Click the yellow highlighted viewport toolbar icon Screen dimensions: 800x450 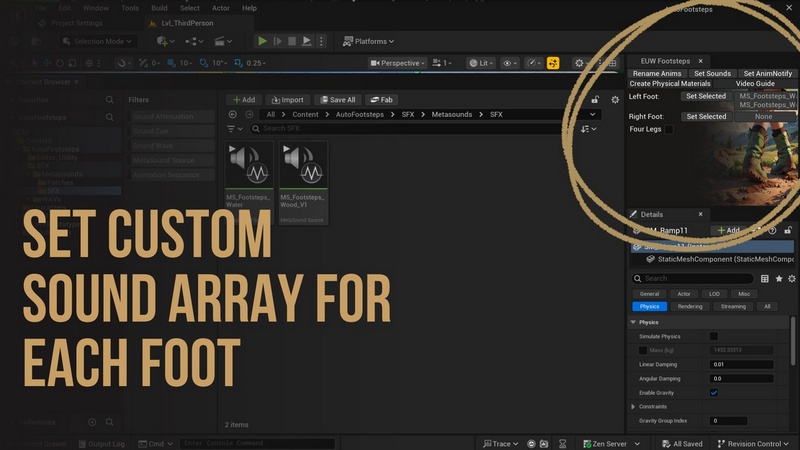552,63
